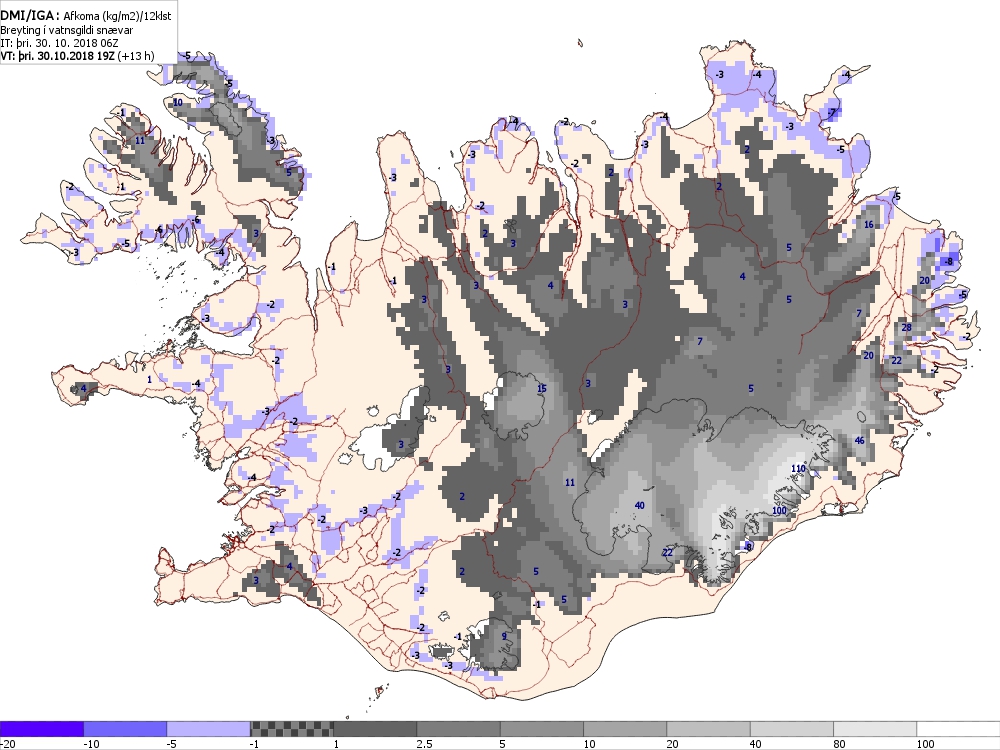Click the medium purple legend swatch for -10 to -5
Viewport: 1000px width, 750px height.
click(x=125, y=729)
